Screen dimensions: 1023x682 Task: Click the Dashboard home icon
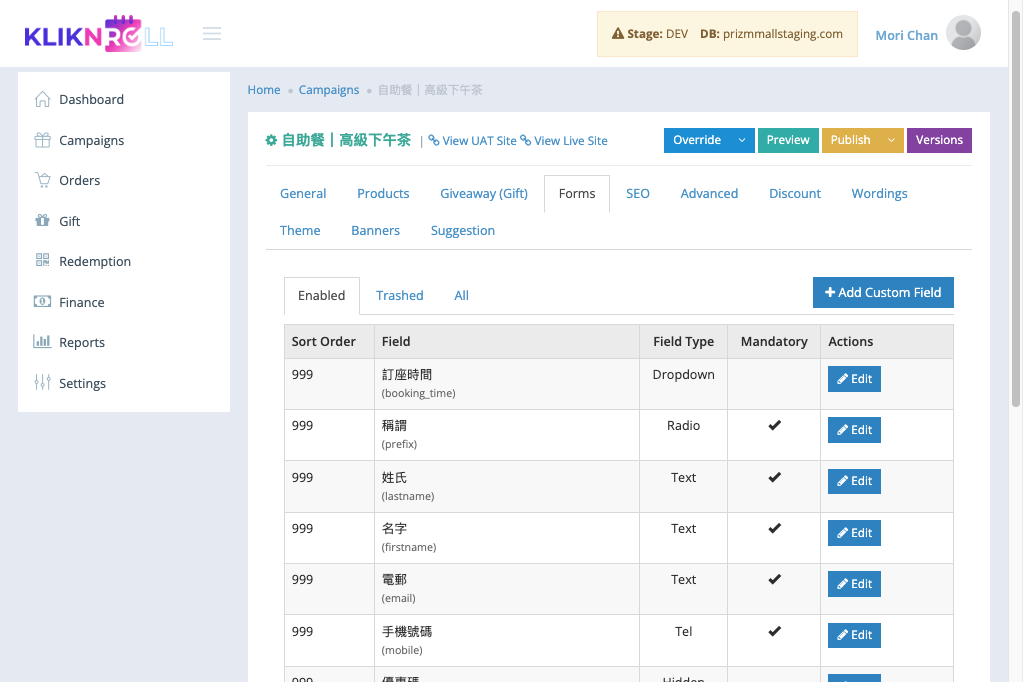click(x=42, y=99)
